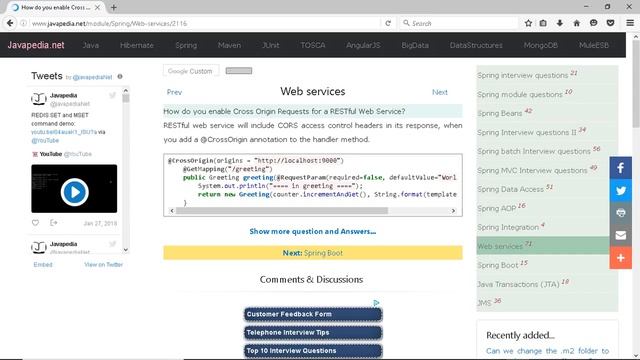Go to the Next question
The image size is (640, 360).
coord(440,92)
